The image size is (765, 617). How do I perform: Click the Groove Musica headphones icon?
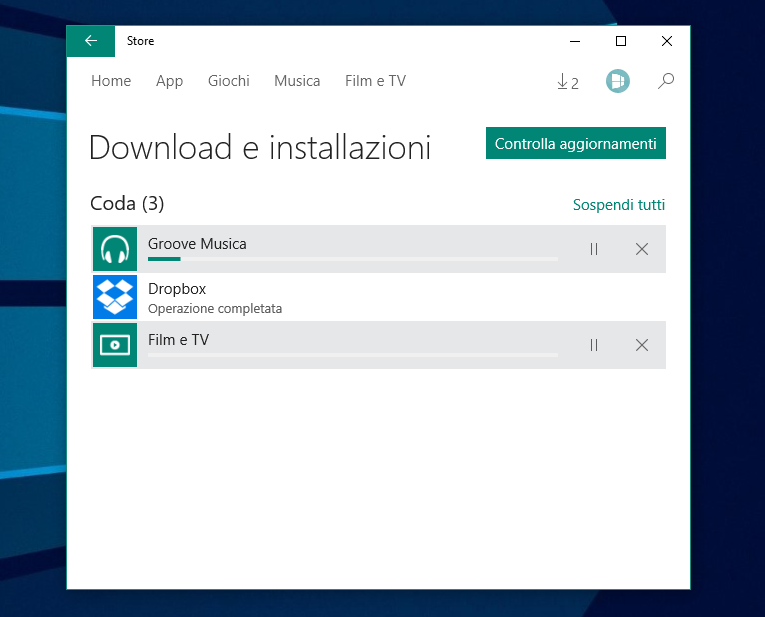[x=115, y=249]
